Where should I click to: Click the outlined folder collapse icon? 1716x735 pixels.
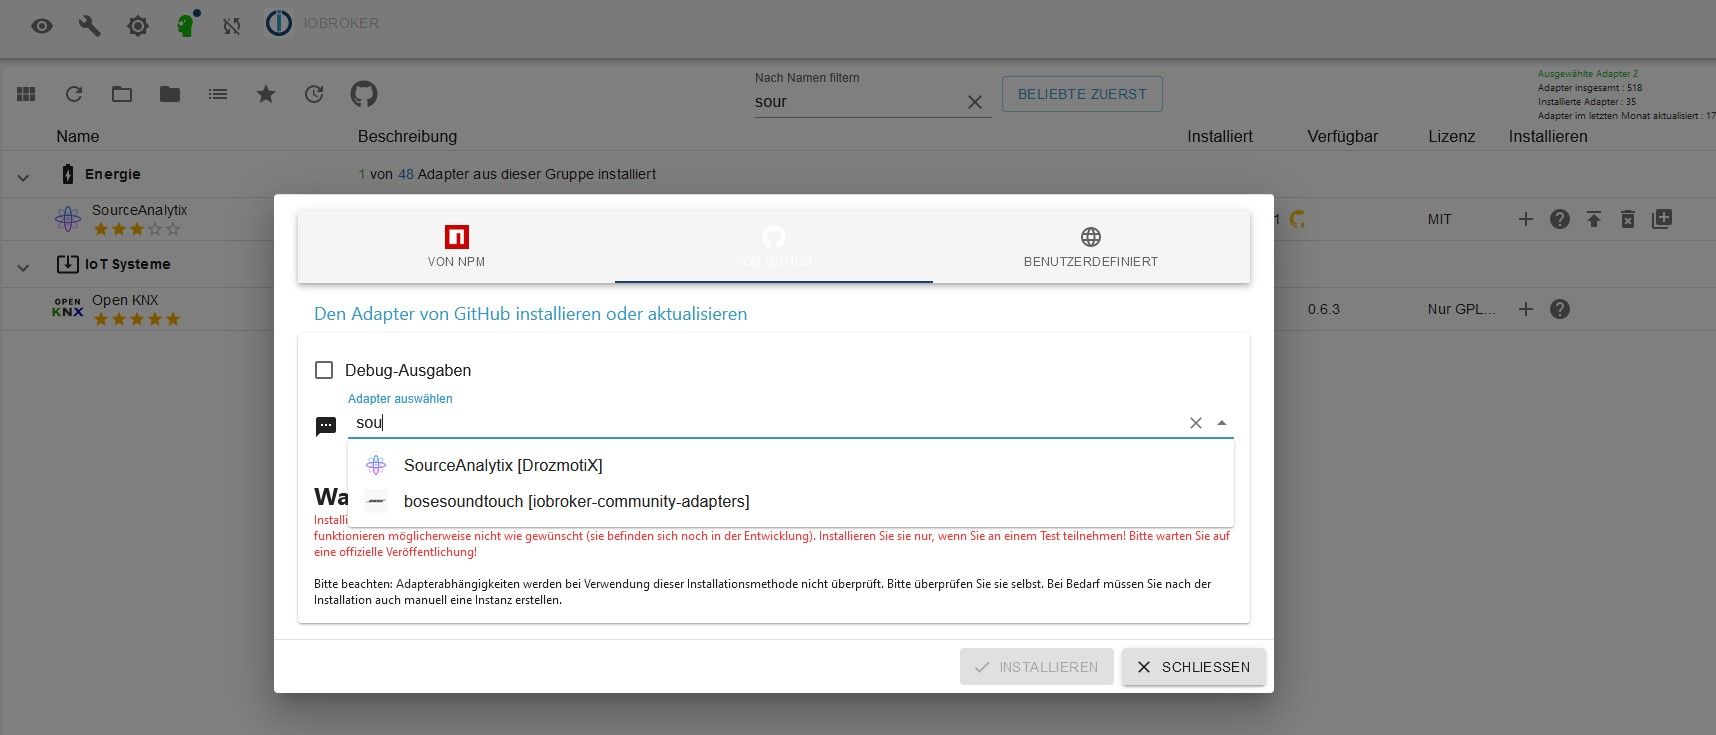click(x=122, y=94)
